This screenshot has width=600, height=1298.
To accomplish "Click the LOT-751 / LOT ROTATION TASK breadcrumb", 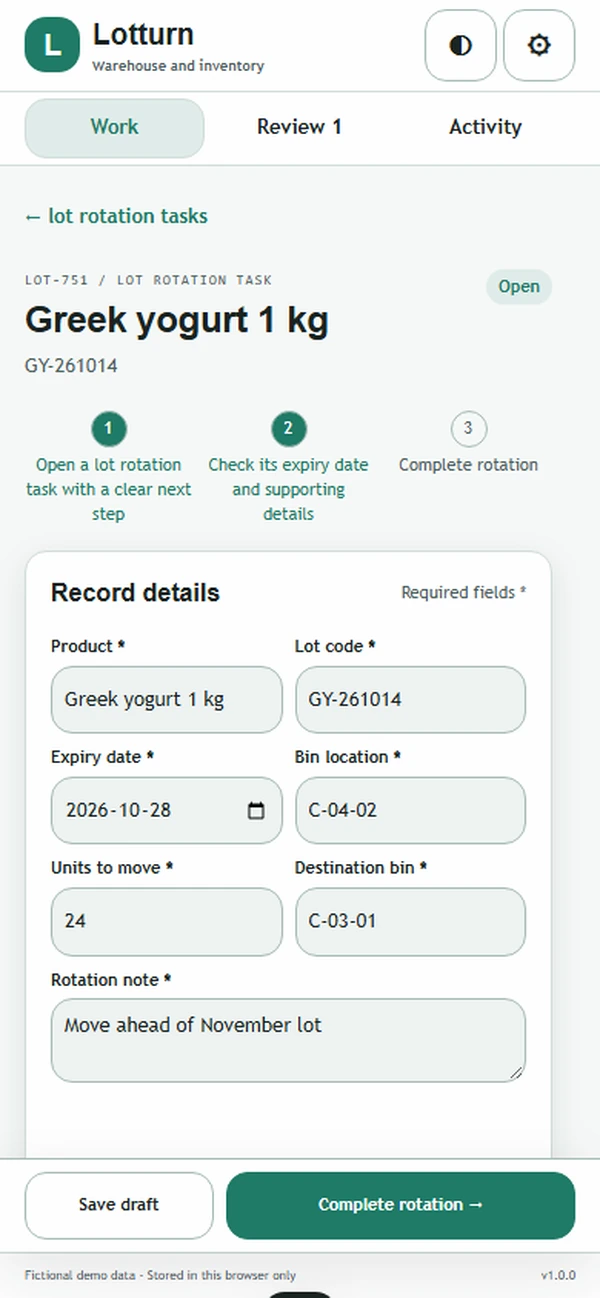I will point(148,280).
